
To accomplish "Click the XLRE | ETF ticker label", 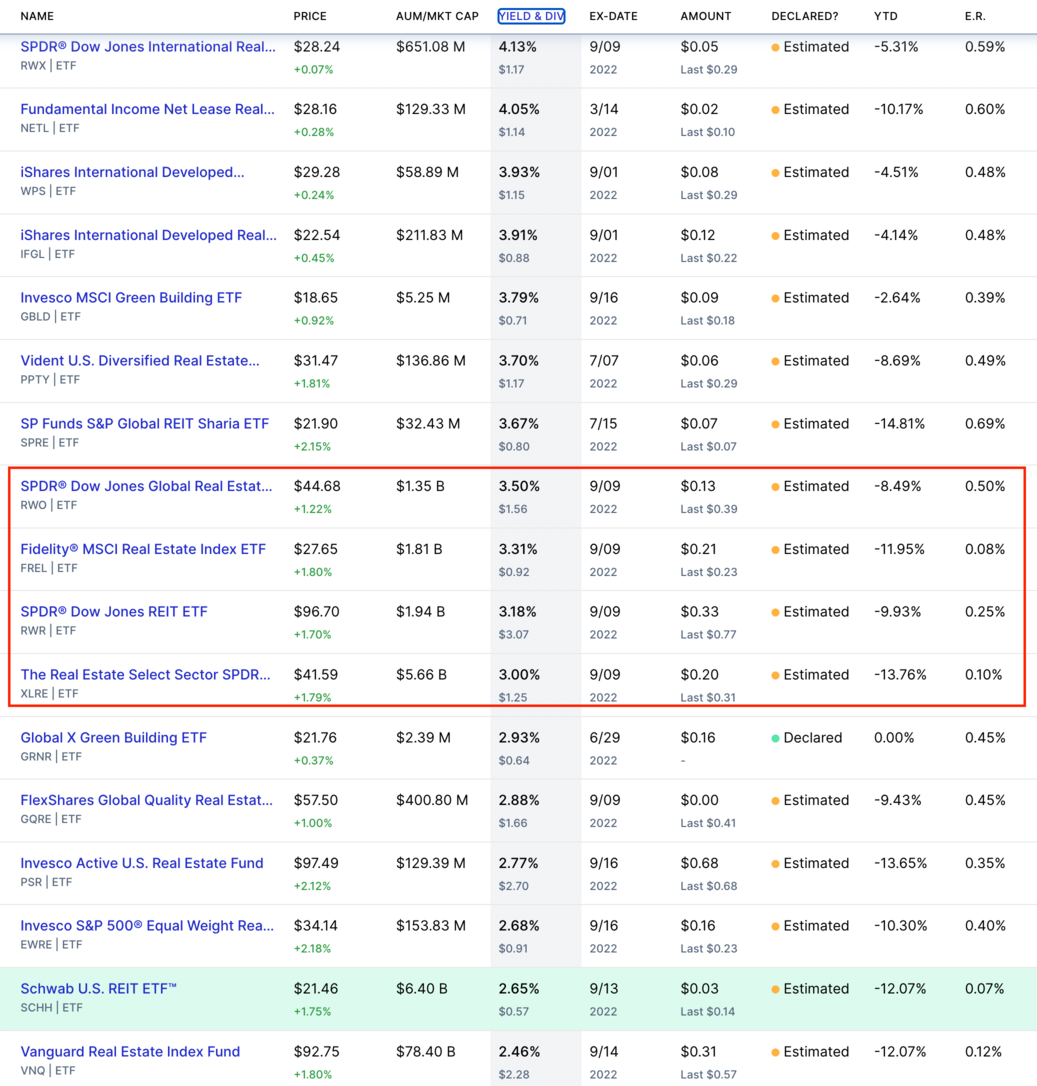I will pyautogui.click(x=49, y=693).
